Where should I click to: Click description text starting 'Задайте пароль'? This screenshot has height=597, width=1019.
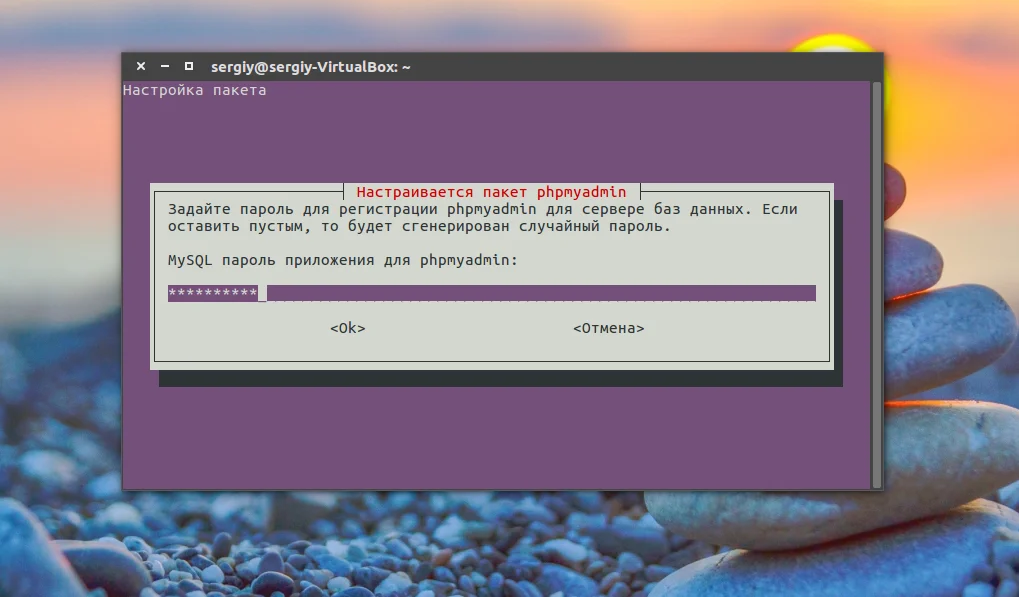(x=483, y=218)
